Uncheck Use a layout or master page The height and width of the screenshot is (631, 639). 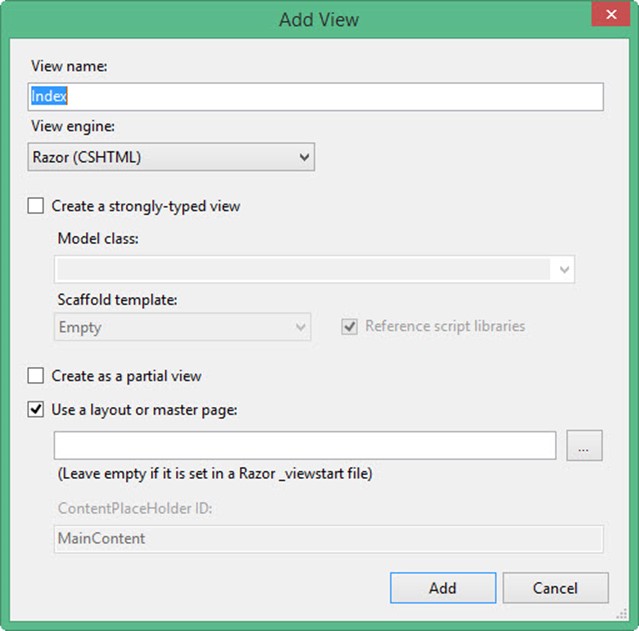(36, 409)
